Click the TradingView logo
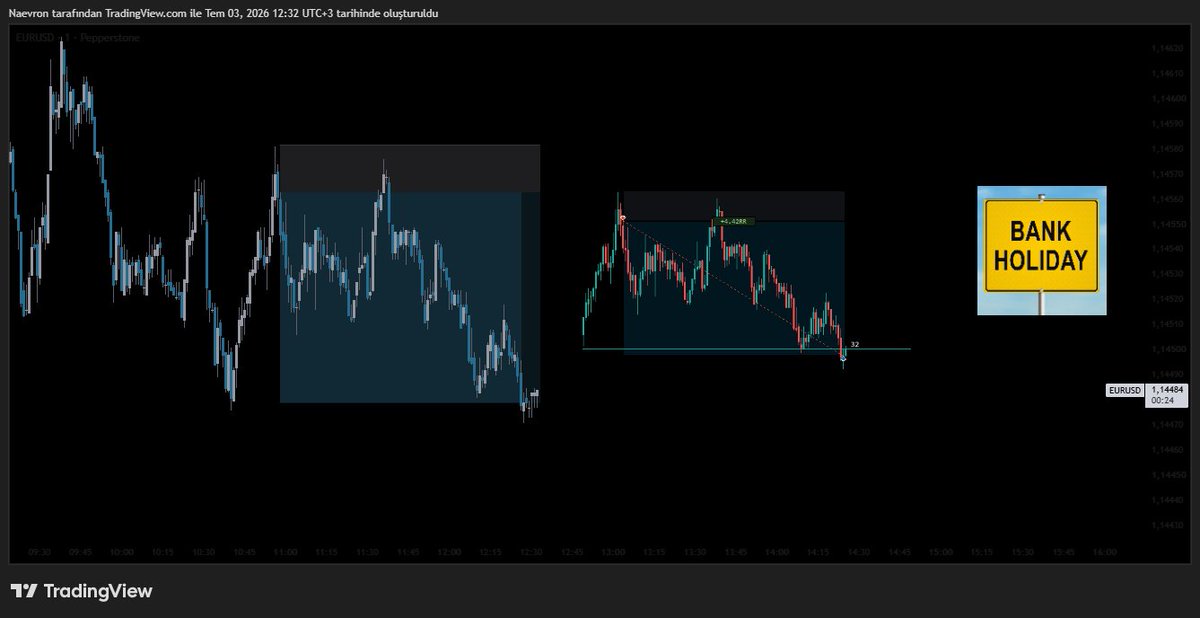Viewport: 1200px width, 618px height. pos(81,591)
